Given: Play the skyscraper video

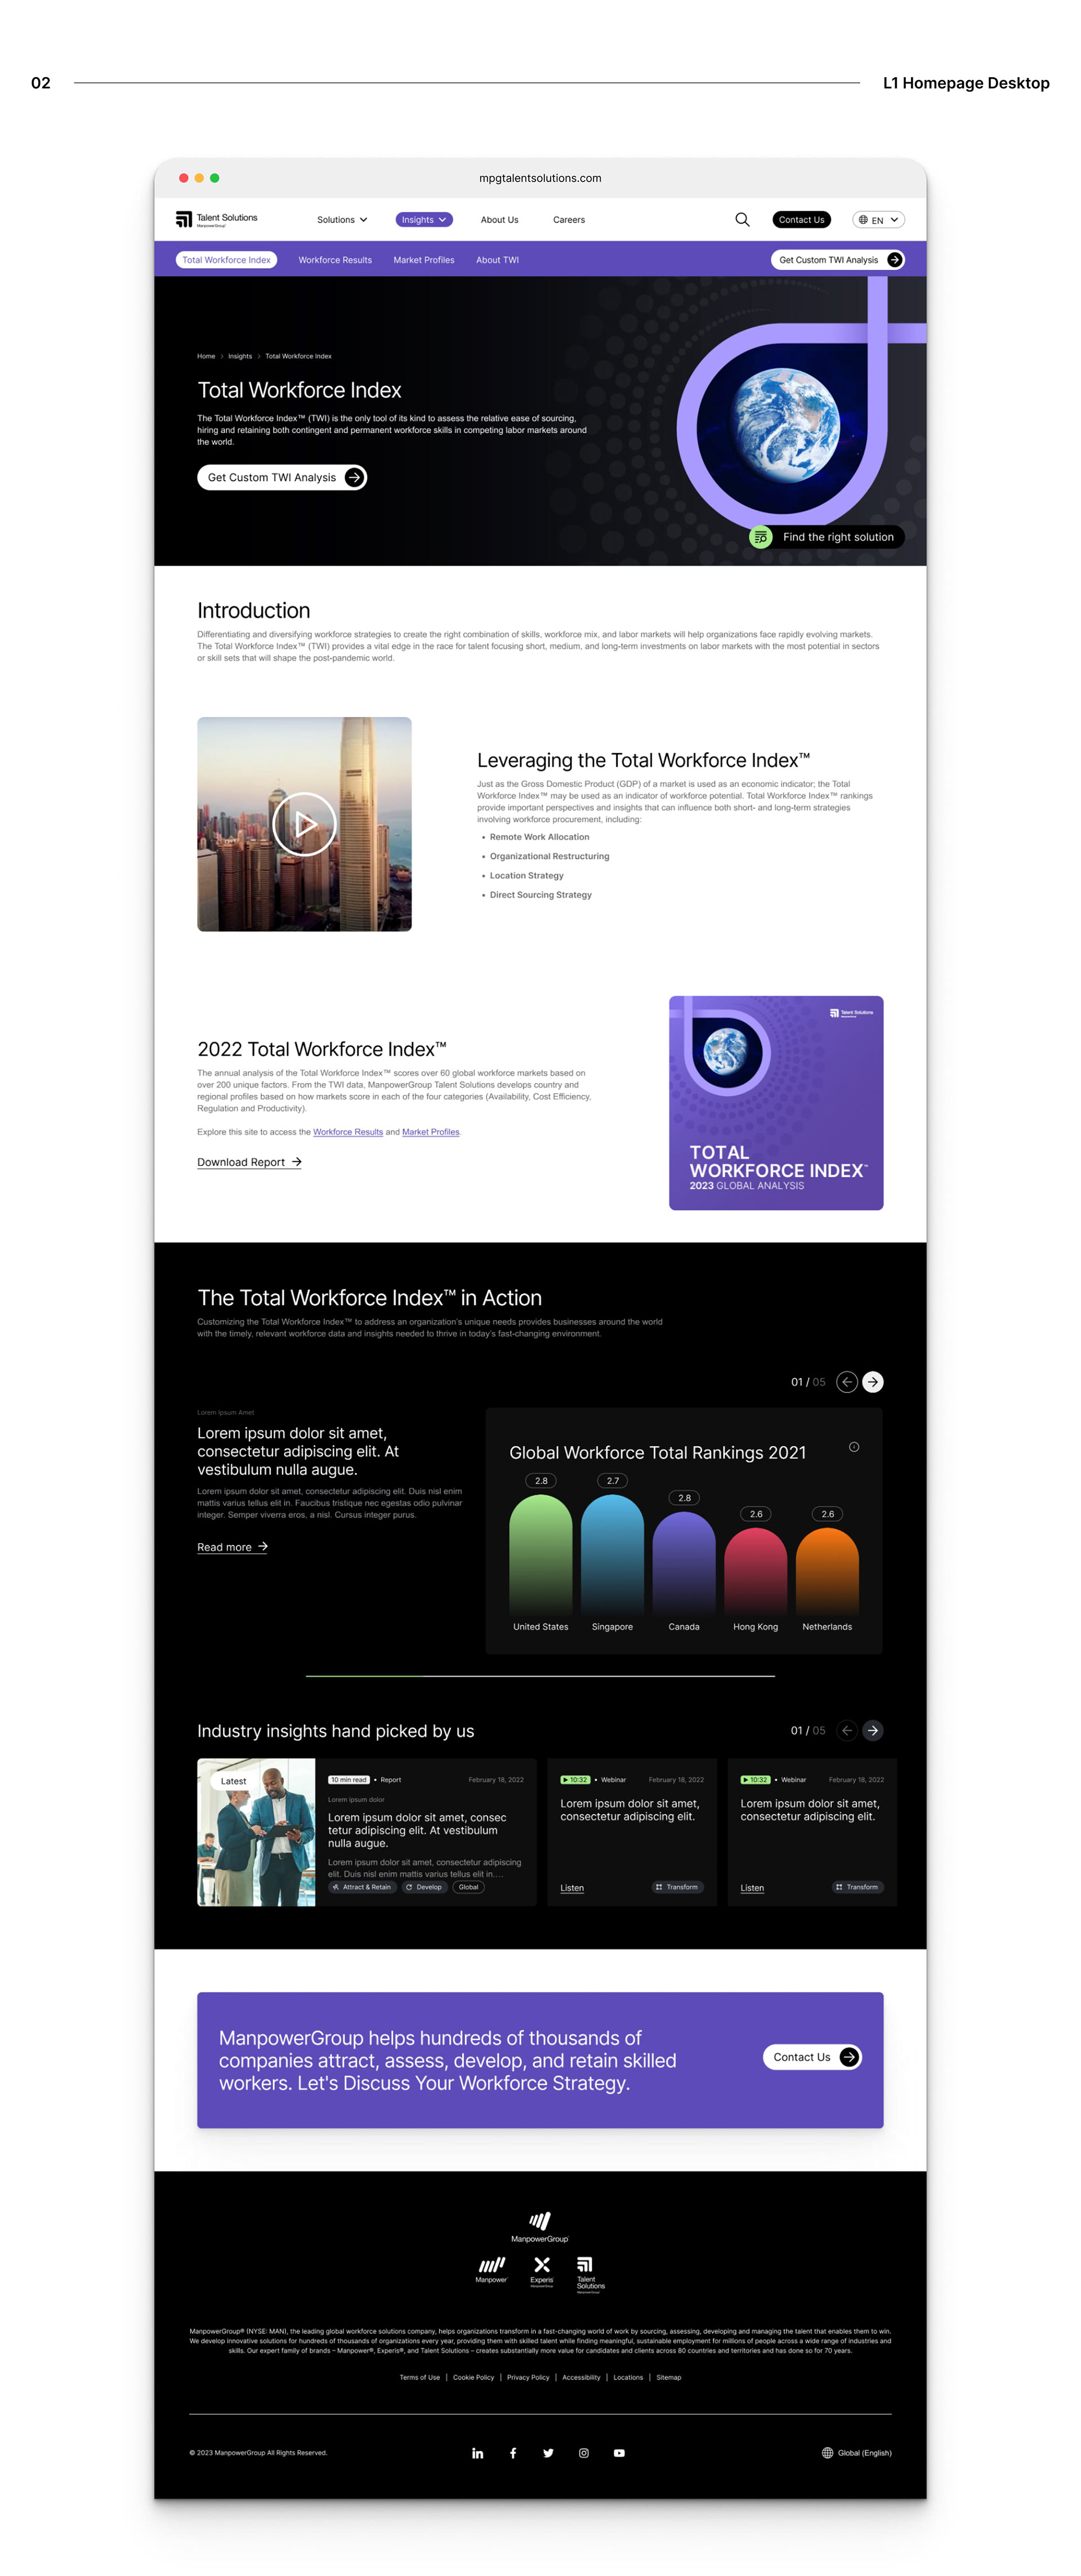Looking at the screenshot, I should pos(304,824).
